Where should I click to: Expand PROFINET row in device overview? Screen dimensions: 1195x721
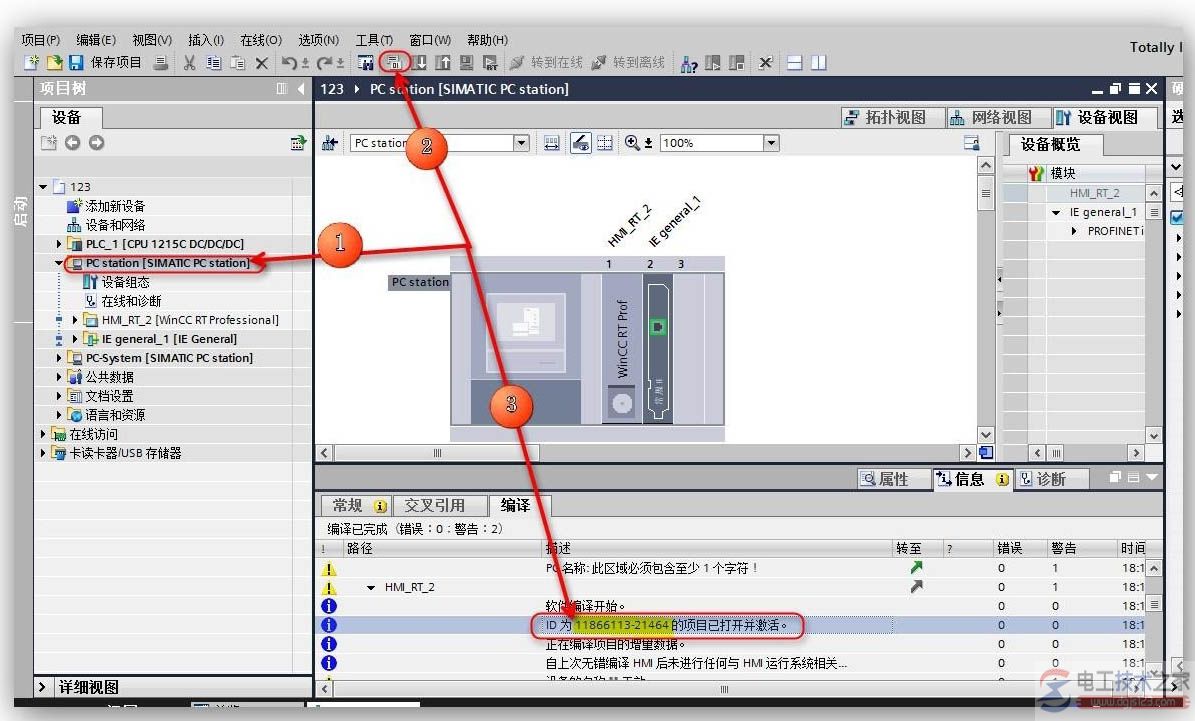[1074, 231]
